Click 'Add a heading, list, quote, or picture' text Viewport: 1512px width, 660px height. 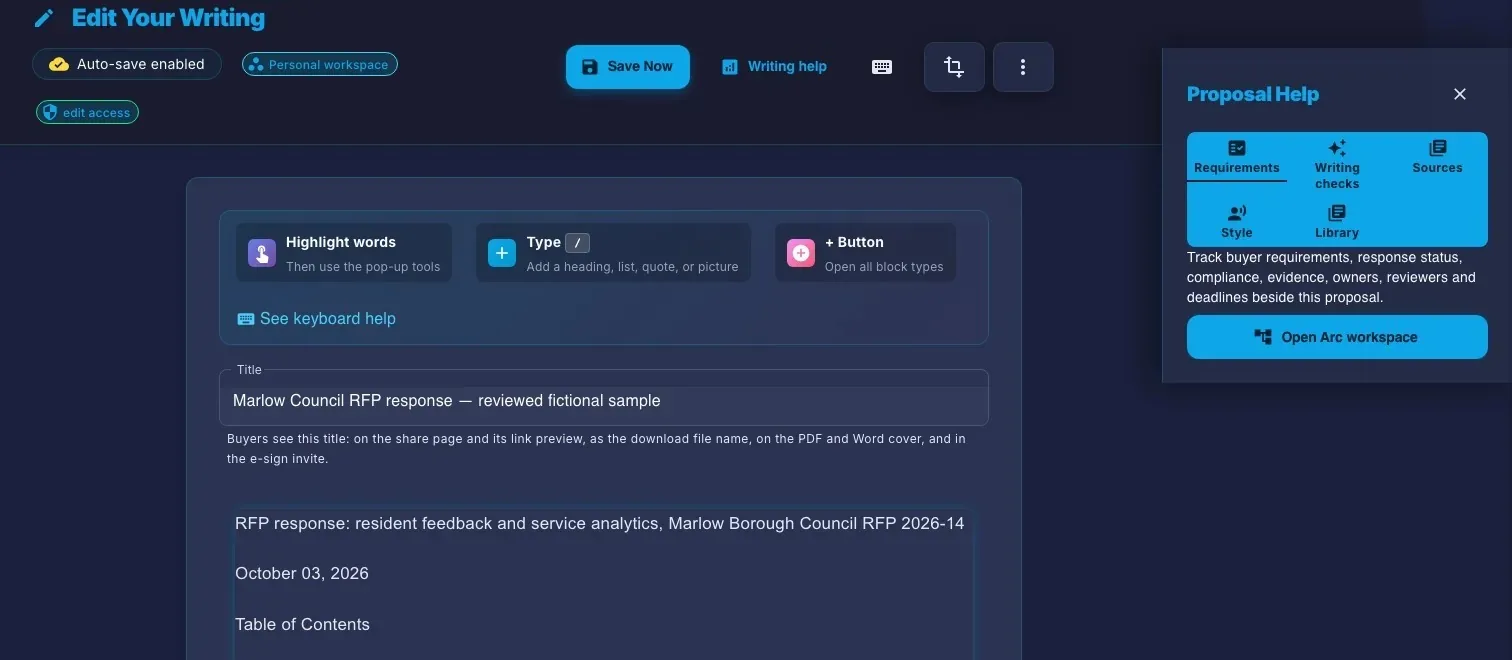632,267
